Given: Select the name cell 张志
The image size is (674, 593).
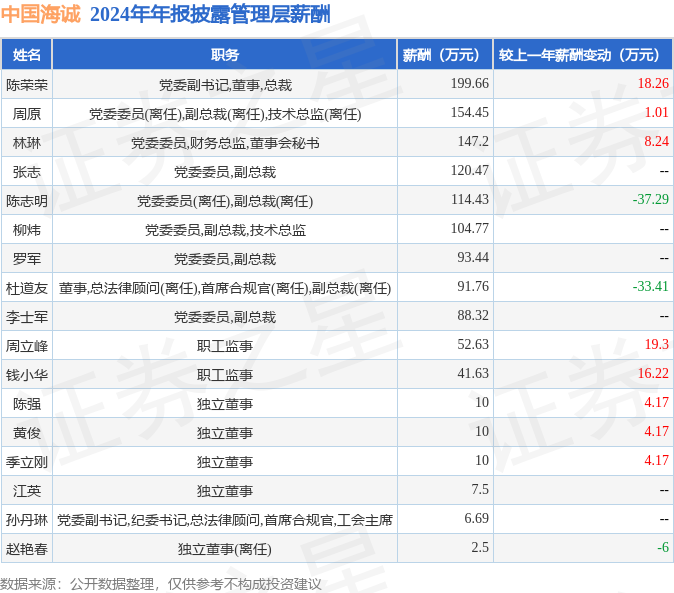Looking at the screenshot, I should (27, 172).
